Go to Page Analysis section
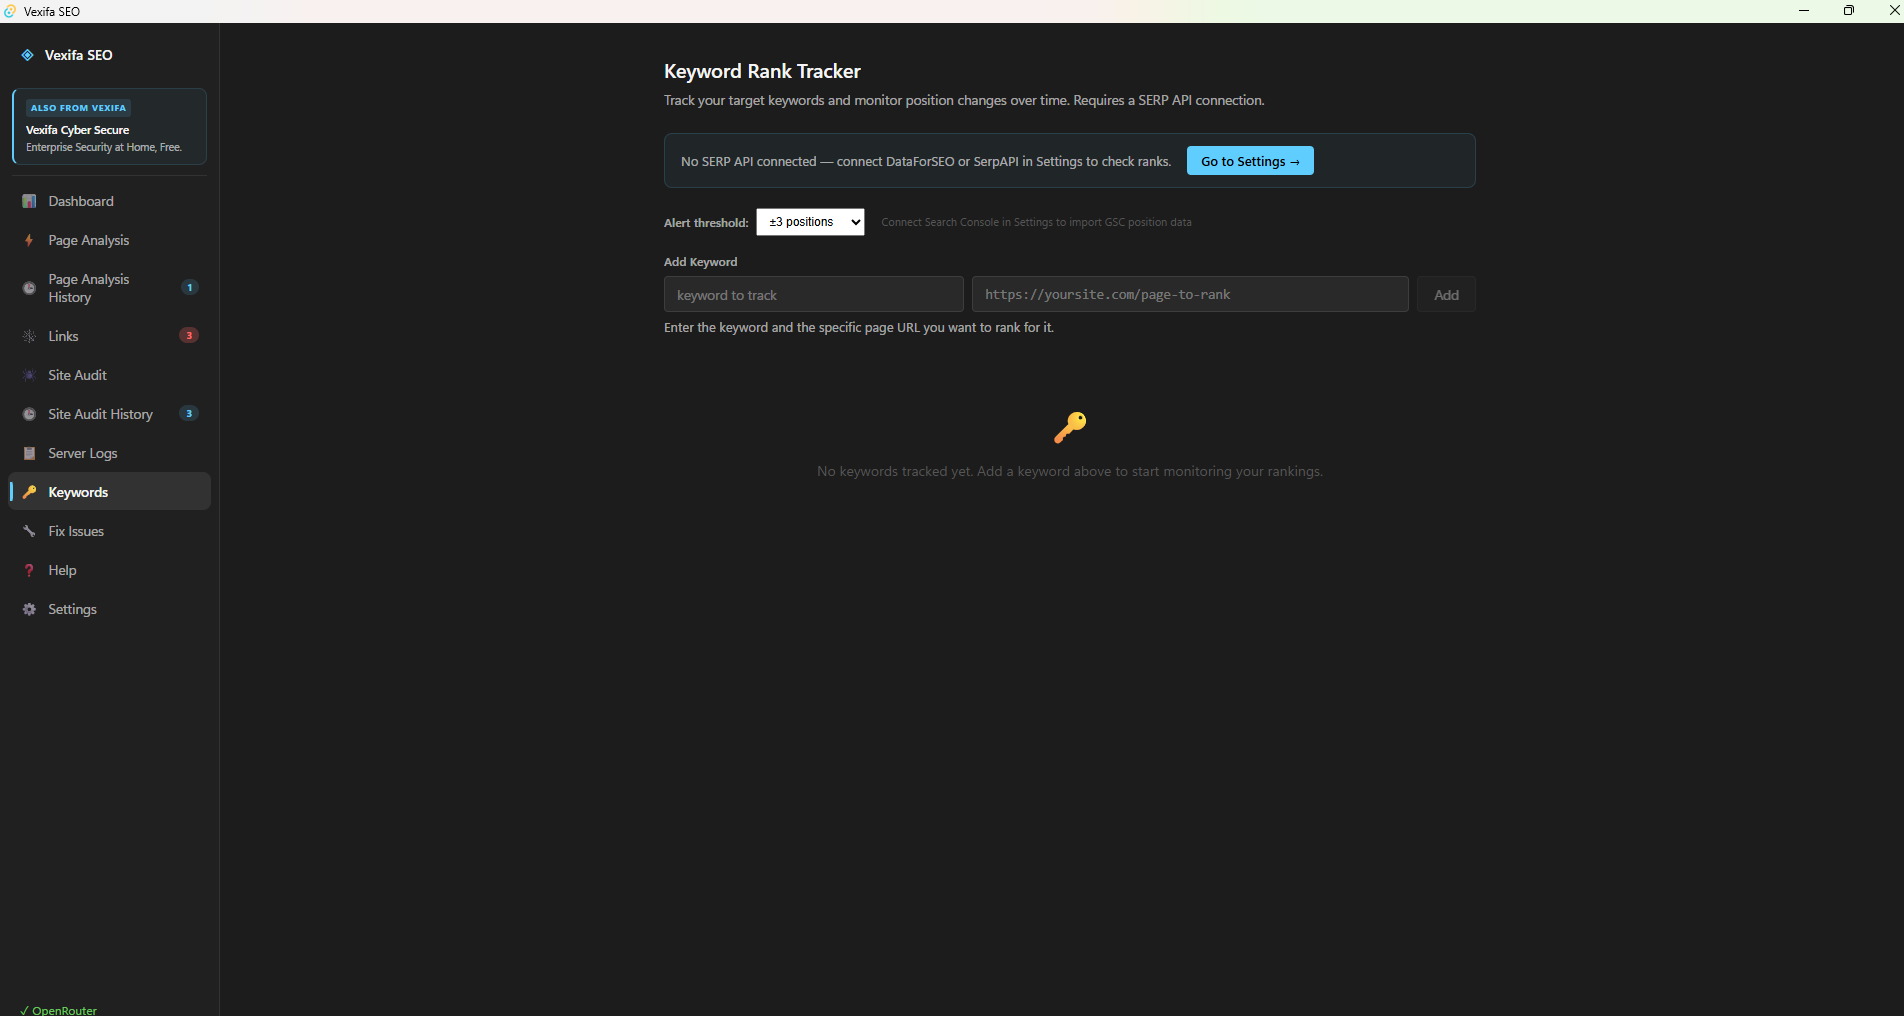 [x=110, y=240]
